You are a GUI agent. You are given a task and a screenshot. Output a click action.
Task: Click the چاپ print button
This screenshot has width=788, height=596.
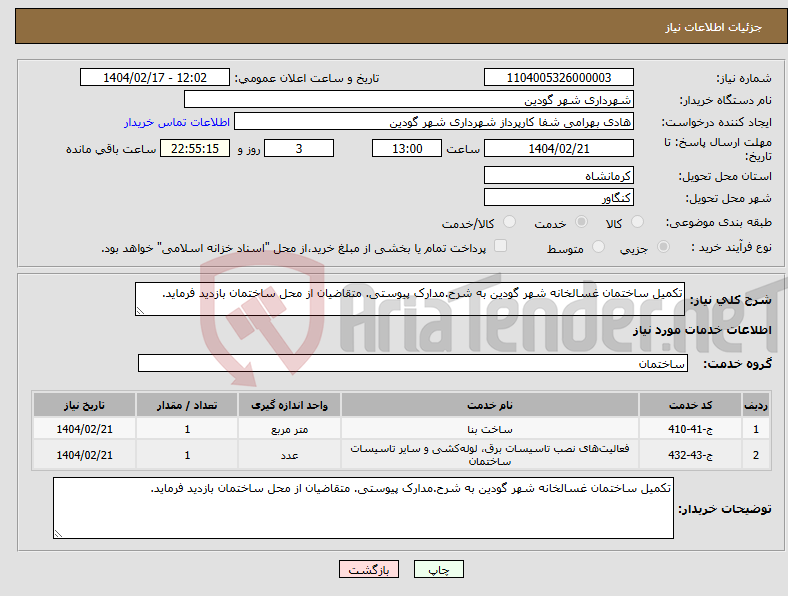click(439, 569)
